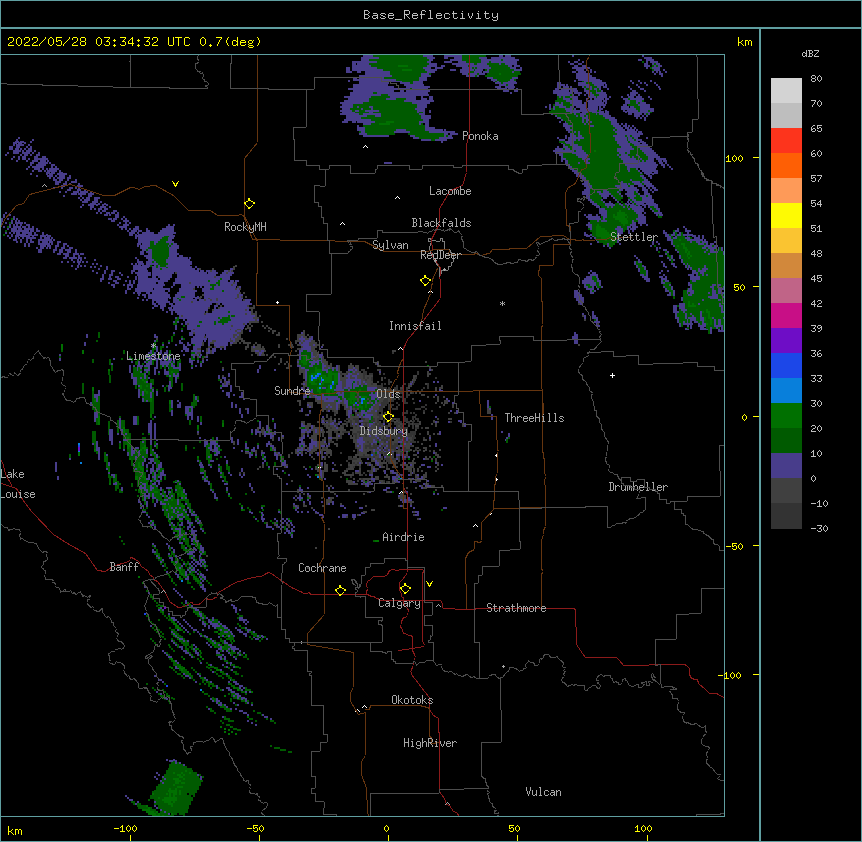Click the Stettler town label
862x842 pixels.
634,237
